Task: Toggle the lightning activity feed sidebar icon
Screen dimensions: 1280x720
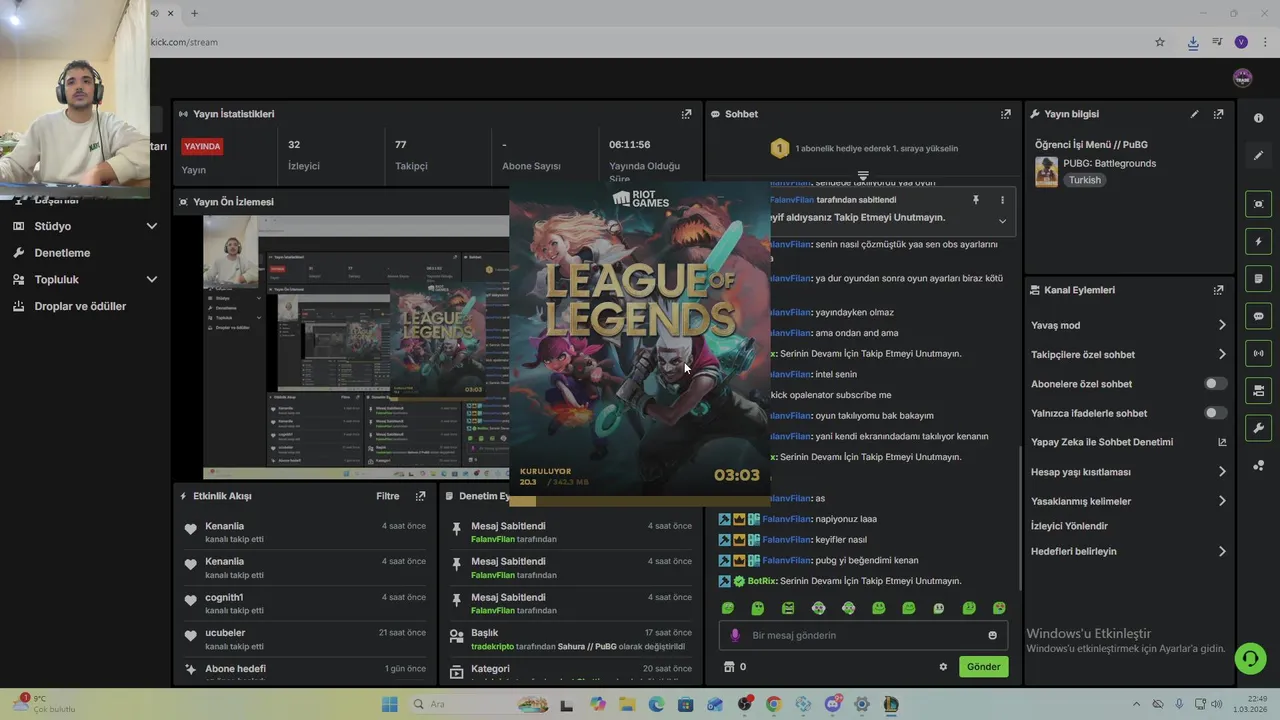Action: (x=1258, y=241)
